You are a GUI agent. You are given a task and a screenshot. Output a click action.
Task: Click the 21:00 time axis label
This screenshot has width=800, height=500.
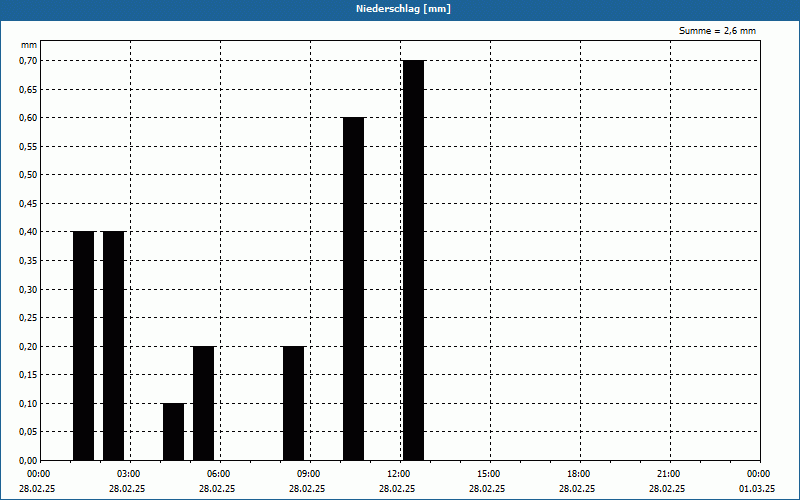668,474
